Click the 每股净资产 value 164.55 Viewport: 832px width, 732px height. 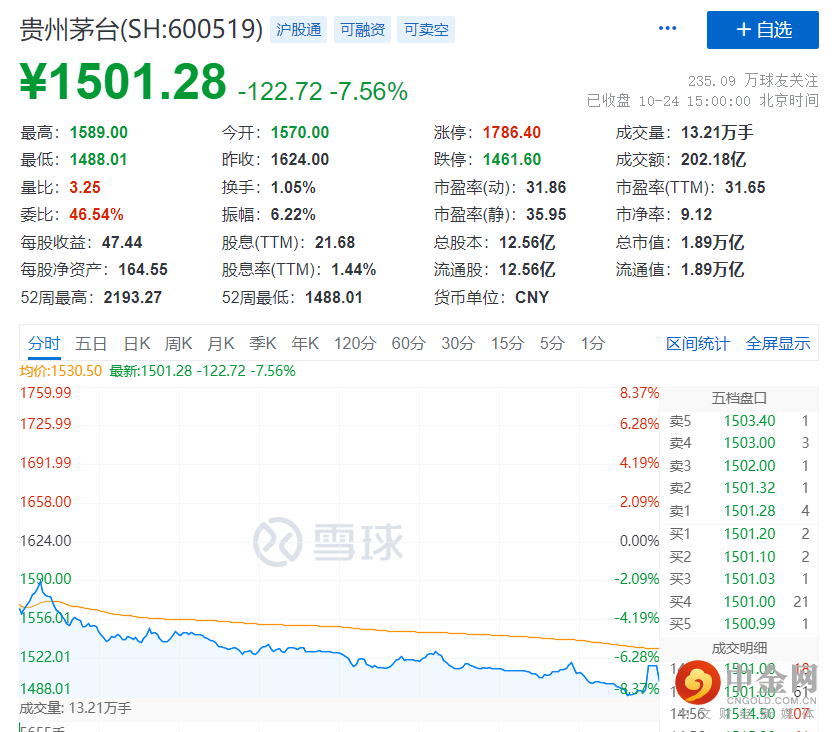[143, 269]
